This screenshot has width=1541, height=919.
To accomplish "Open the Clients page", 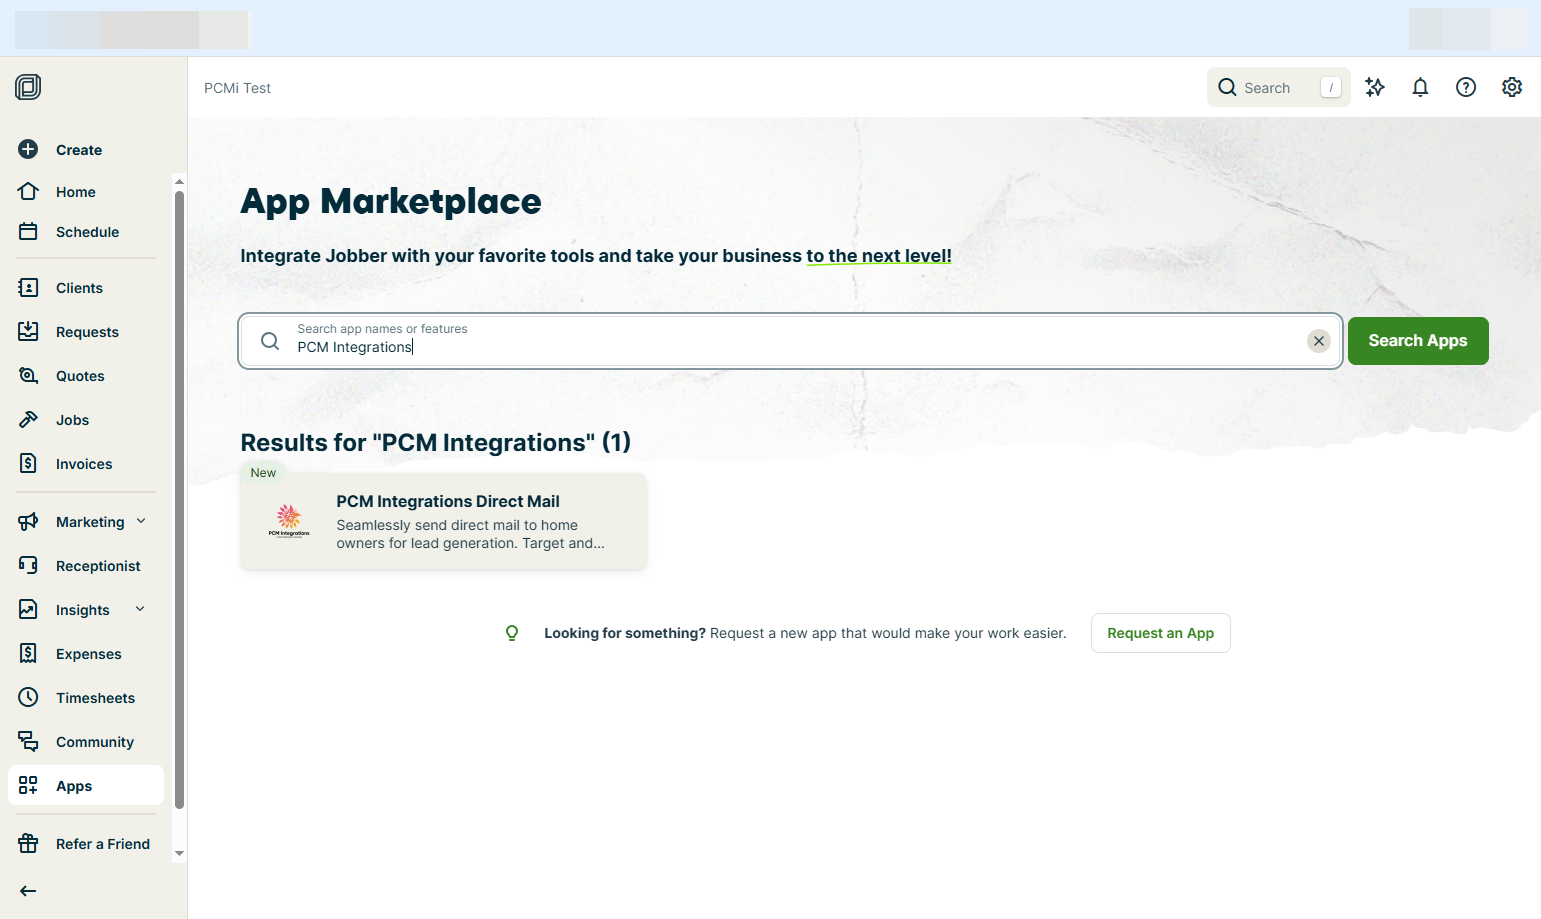I will [x=86, y=288].
